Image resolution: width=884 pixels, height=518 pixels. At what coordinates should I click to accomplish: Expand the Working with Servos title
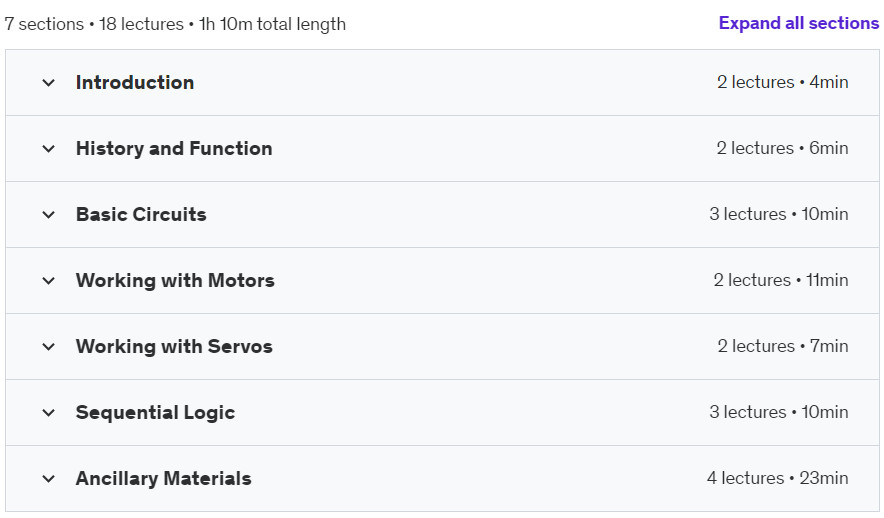[174, 347]
